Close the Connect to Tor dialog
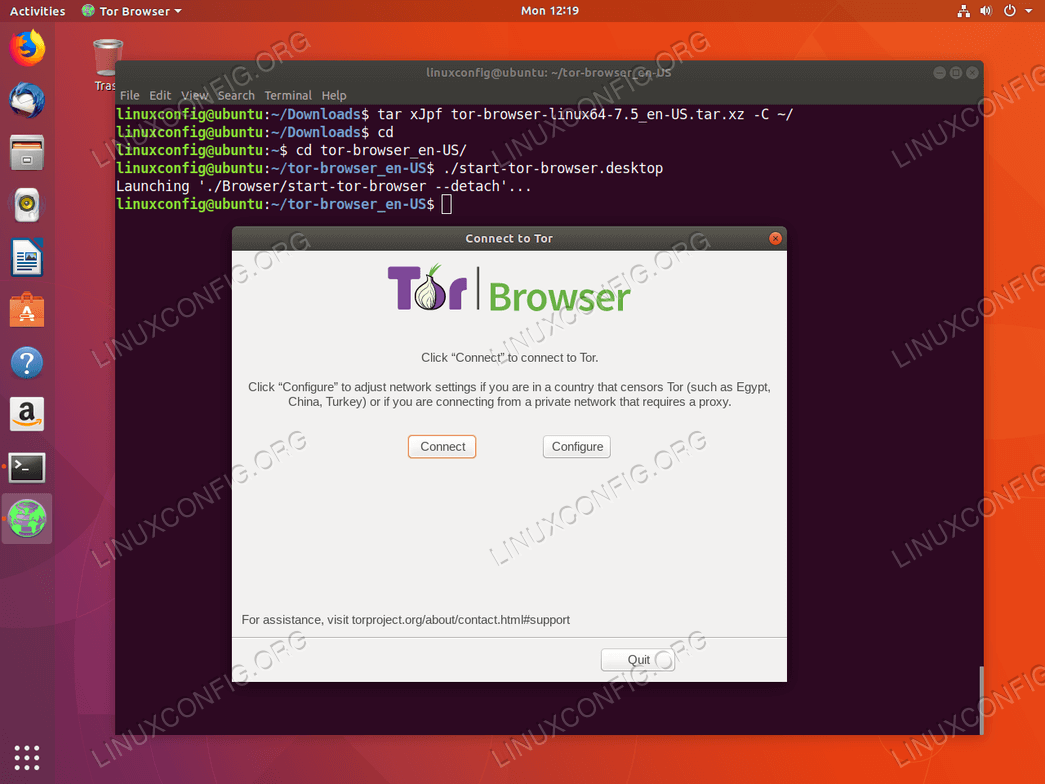The height and width of the screenshot is (784, 1045). [775, 239]
